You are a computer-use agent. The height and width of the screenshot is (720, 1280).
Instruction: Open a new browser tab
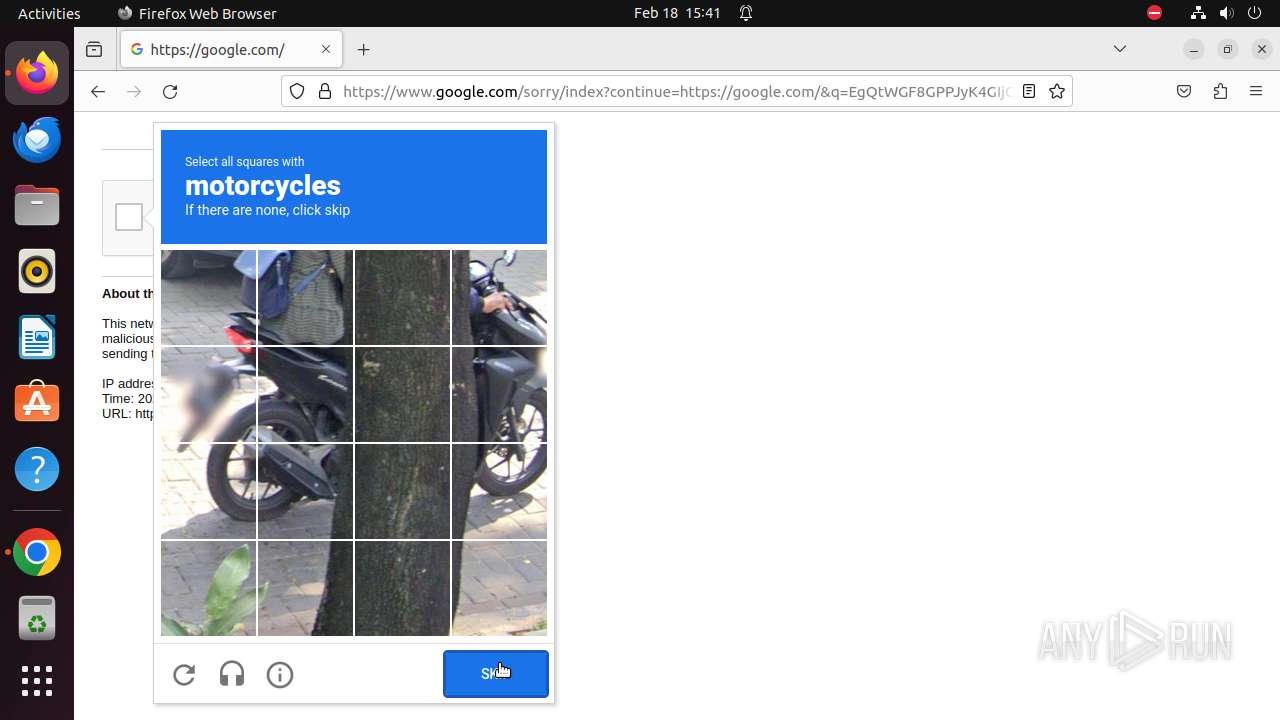pos(363,49)
